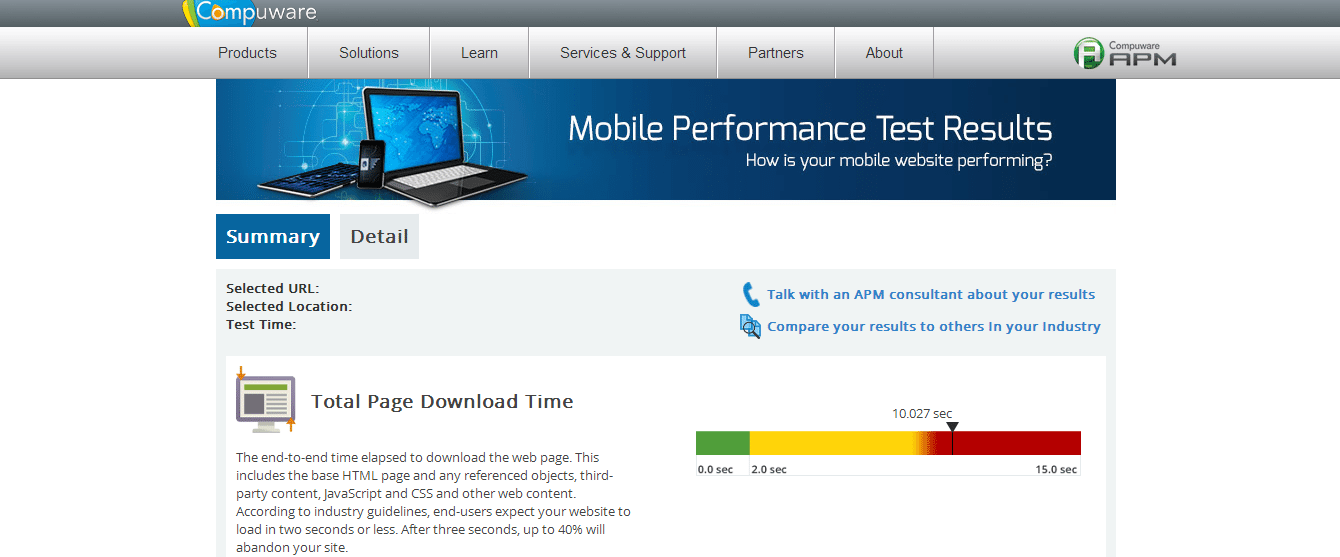The width and height of the screenshot is (1340, 557).
Task: Click the Total Page Download Time monitor icon
Action: tap(265, 400)
